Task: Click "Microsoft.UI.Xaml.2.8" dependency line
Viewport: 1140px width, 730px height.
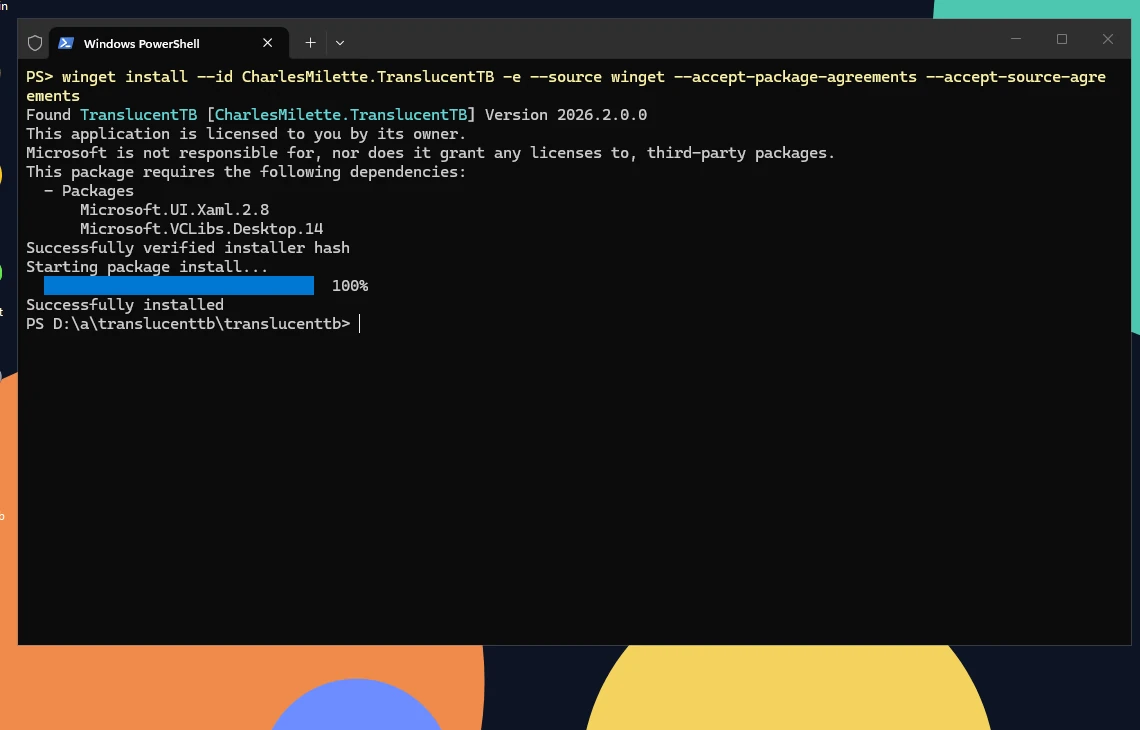Action: pos(174,209)
